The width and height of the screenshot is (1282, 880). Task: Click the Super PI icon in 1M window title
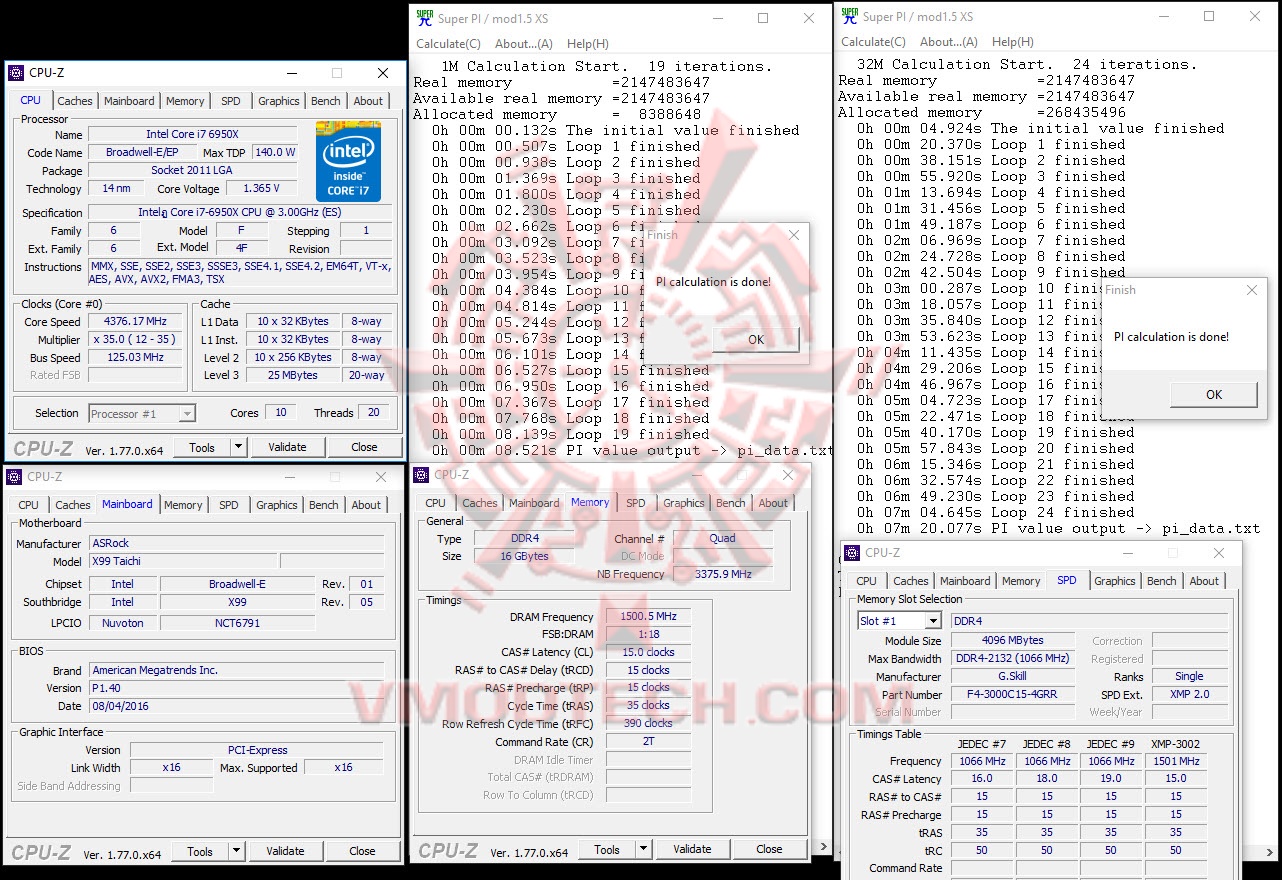point(425,18)
